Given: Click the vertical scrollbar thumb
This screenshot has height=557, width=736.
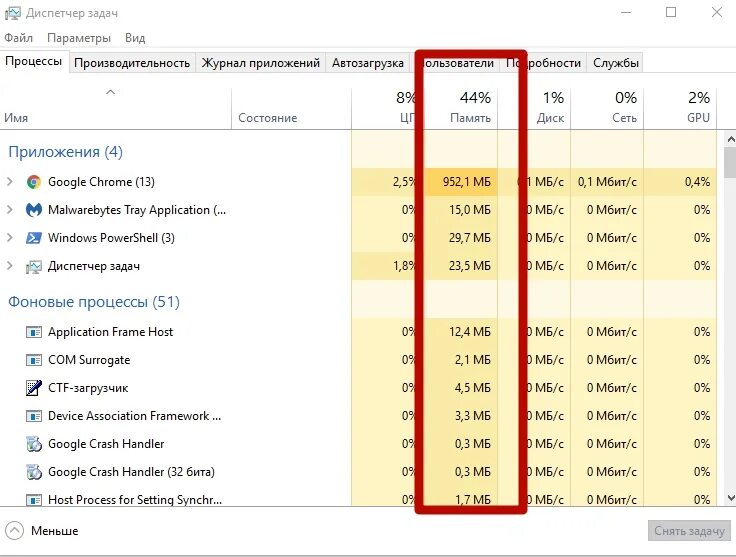Looking at the screenshot, I should point(730,162).
